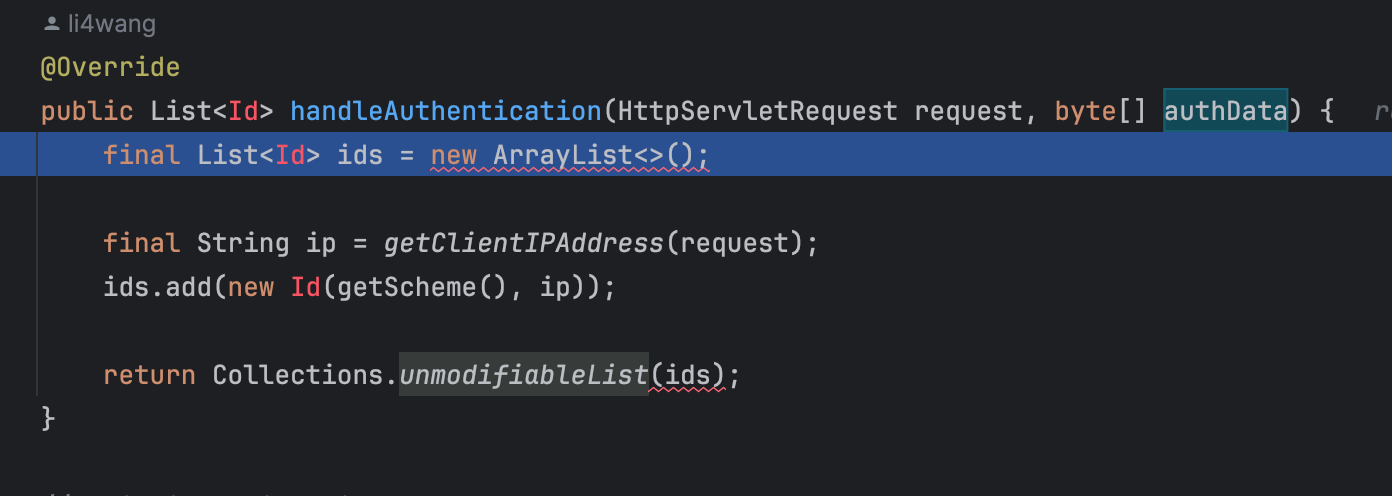Image resolution: width=1392 pixels, height=496 pixels.
Task: Place the cursor on the handleAuthentication method name
Action: (x=446, y=111)
